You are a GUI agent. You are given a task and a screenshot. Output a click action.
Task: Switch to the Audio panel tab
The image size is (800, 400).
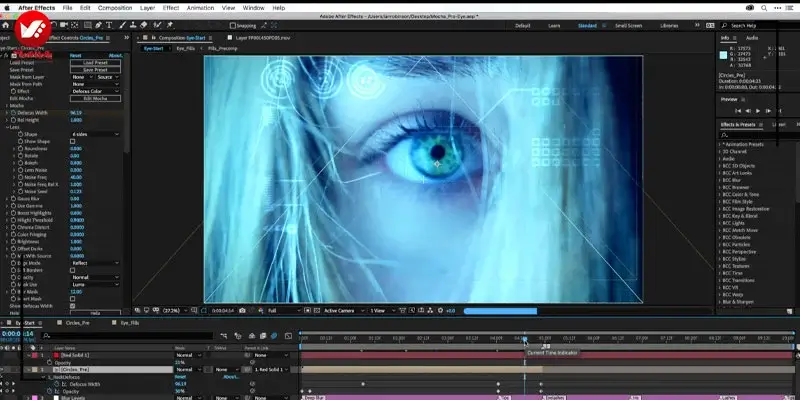point(752,38)
